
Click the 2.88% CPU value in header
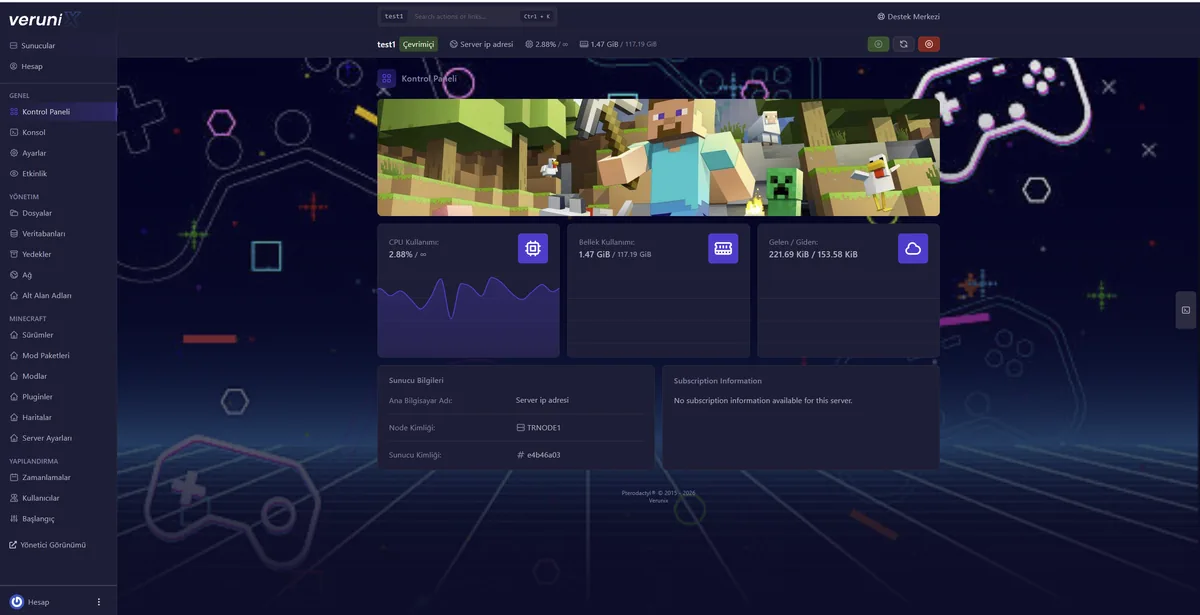[x=545, y=44]
